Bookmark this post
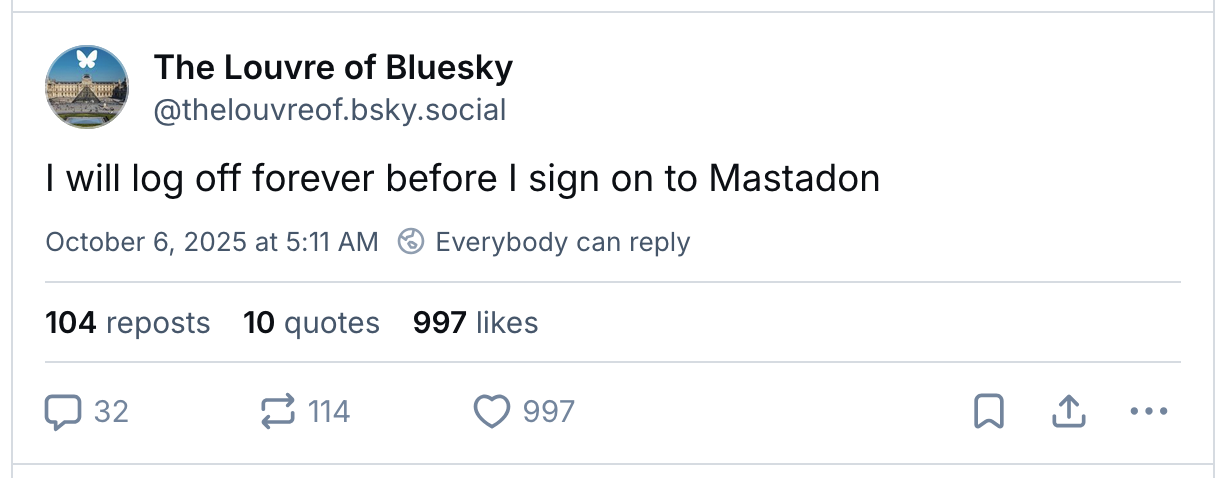The image size is (1226, 478). tap(988, 411)
